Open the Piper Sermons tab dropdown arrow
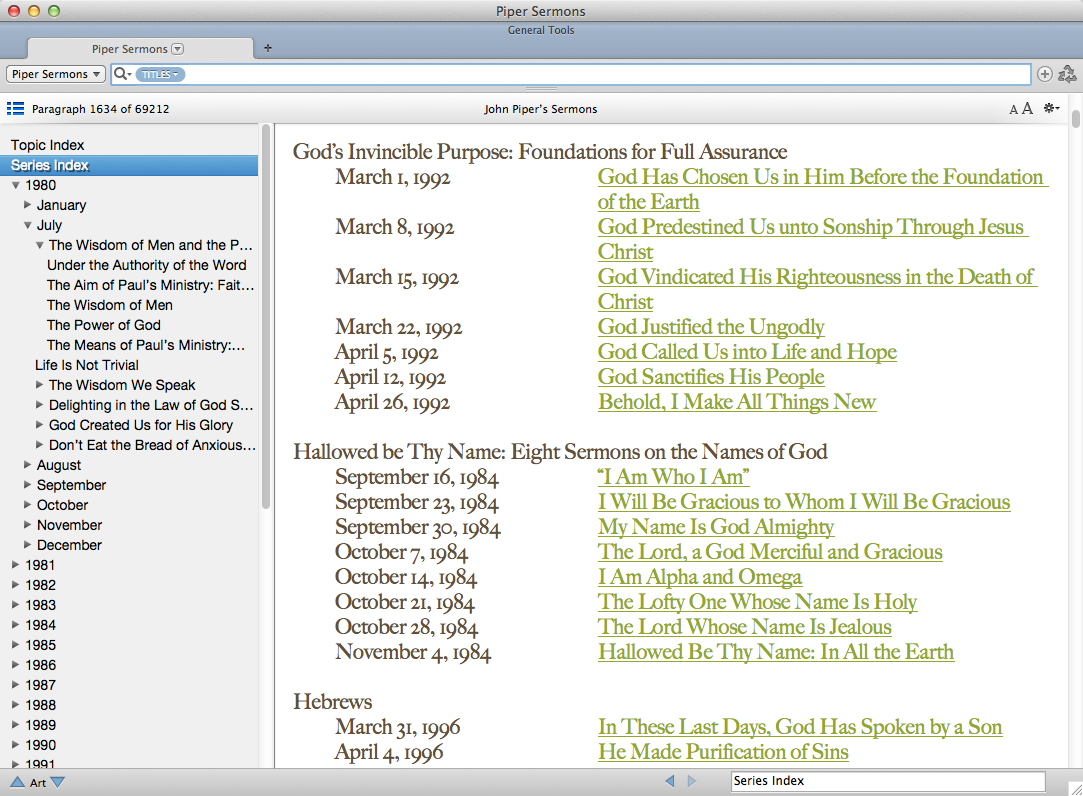The image size is (1083, 796). (178, 48)
